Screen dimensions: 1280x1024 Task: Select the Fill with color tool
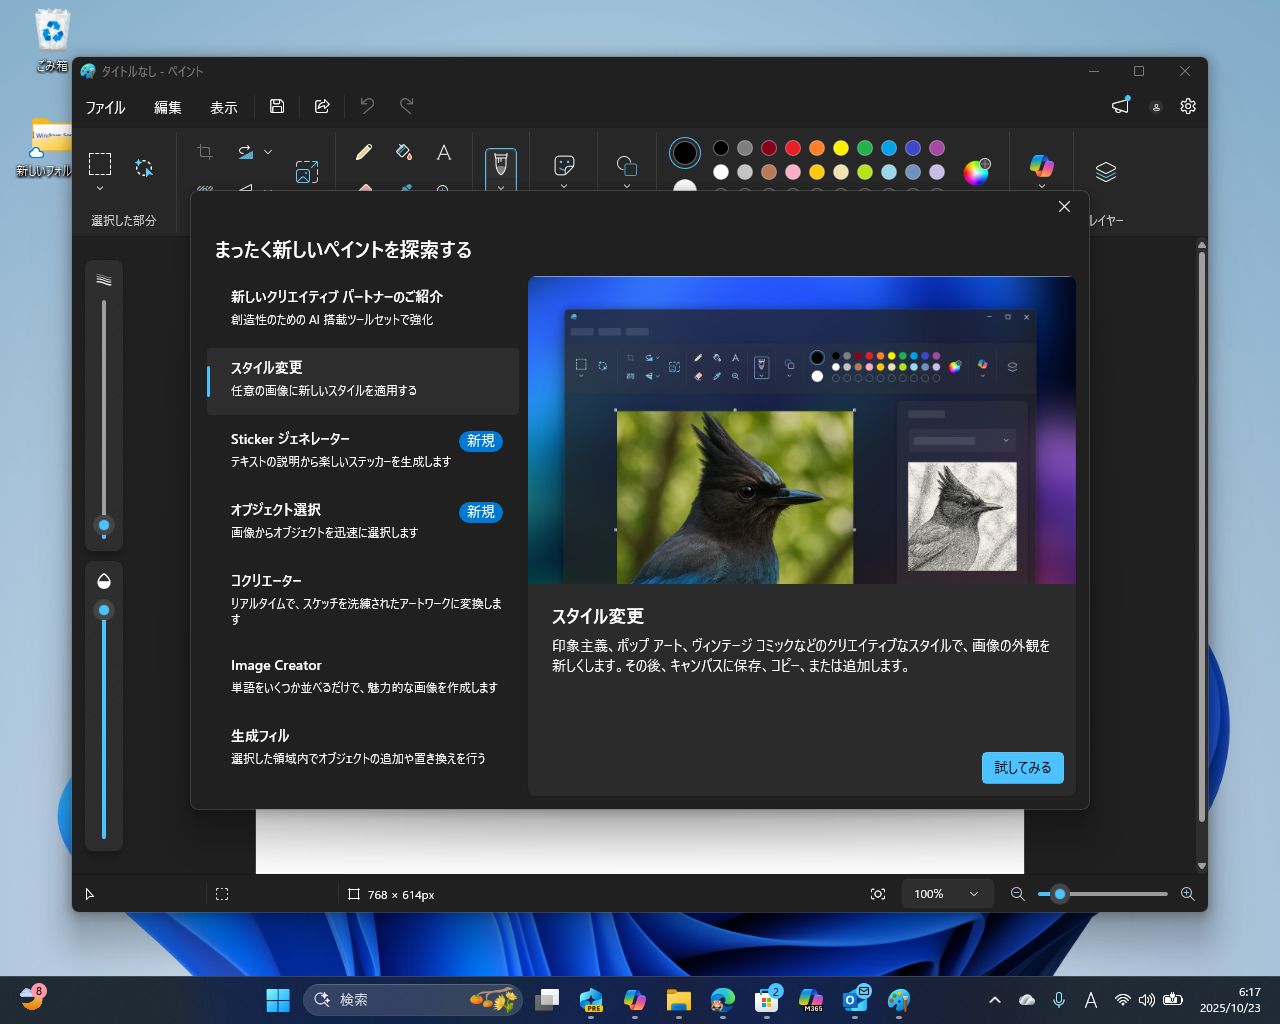403,152
